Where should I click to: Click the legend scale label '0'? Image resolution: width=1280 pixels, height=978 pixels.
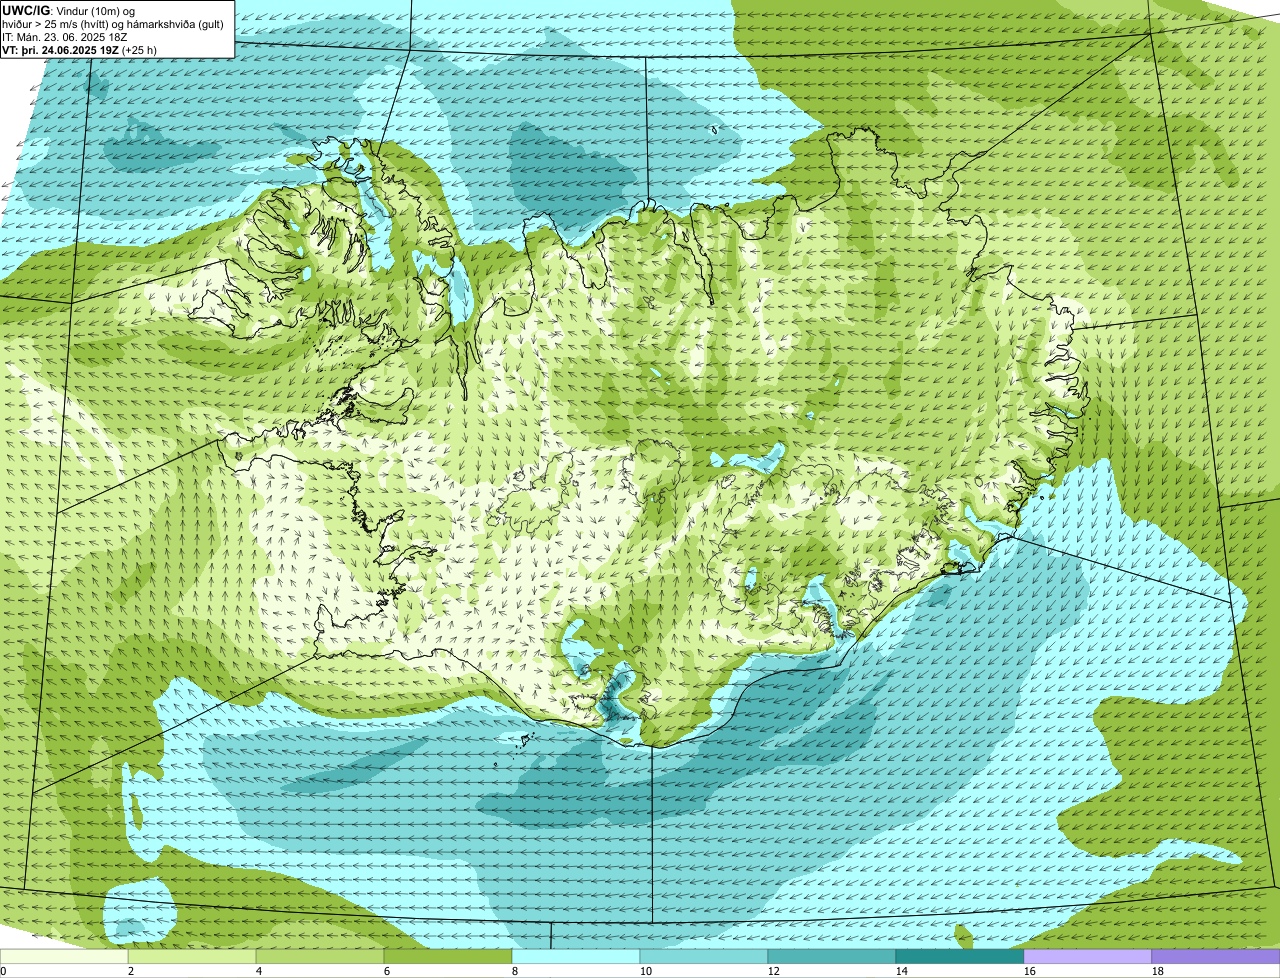click(3, 971)
